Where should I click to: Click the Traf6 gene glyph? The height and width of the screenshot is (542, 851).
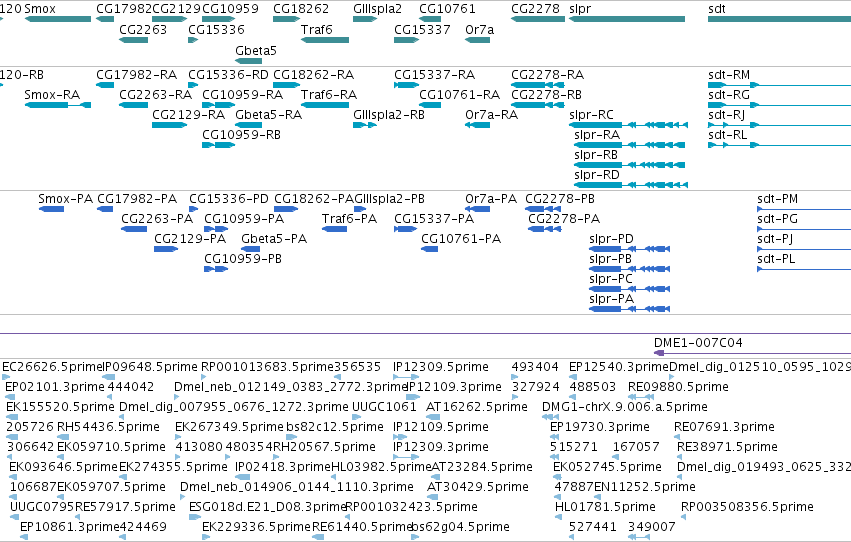[325, 40]
